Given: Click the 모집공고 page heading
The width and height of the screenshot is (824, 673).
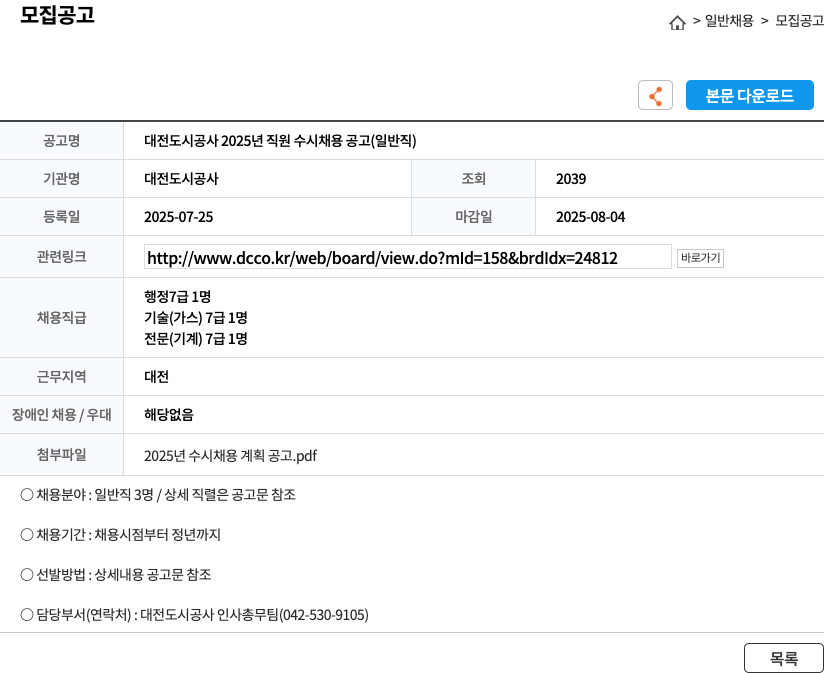Looking at the screenshot, I should click(57, 14).
